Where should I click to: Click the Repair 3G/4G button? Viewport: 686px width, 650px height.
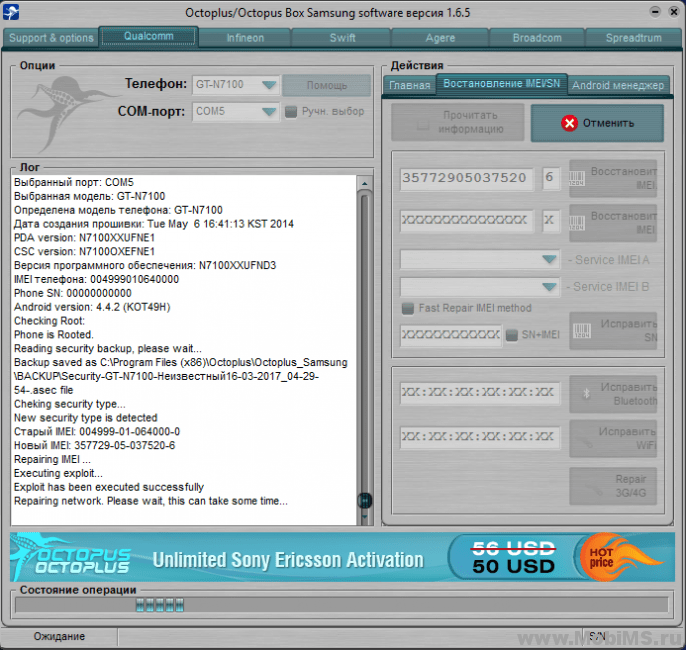[613, 486]
